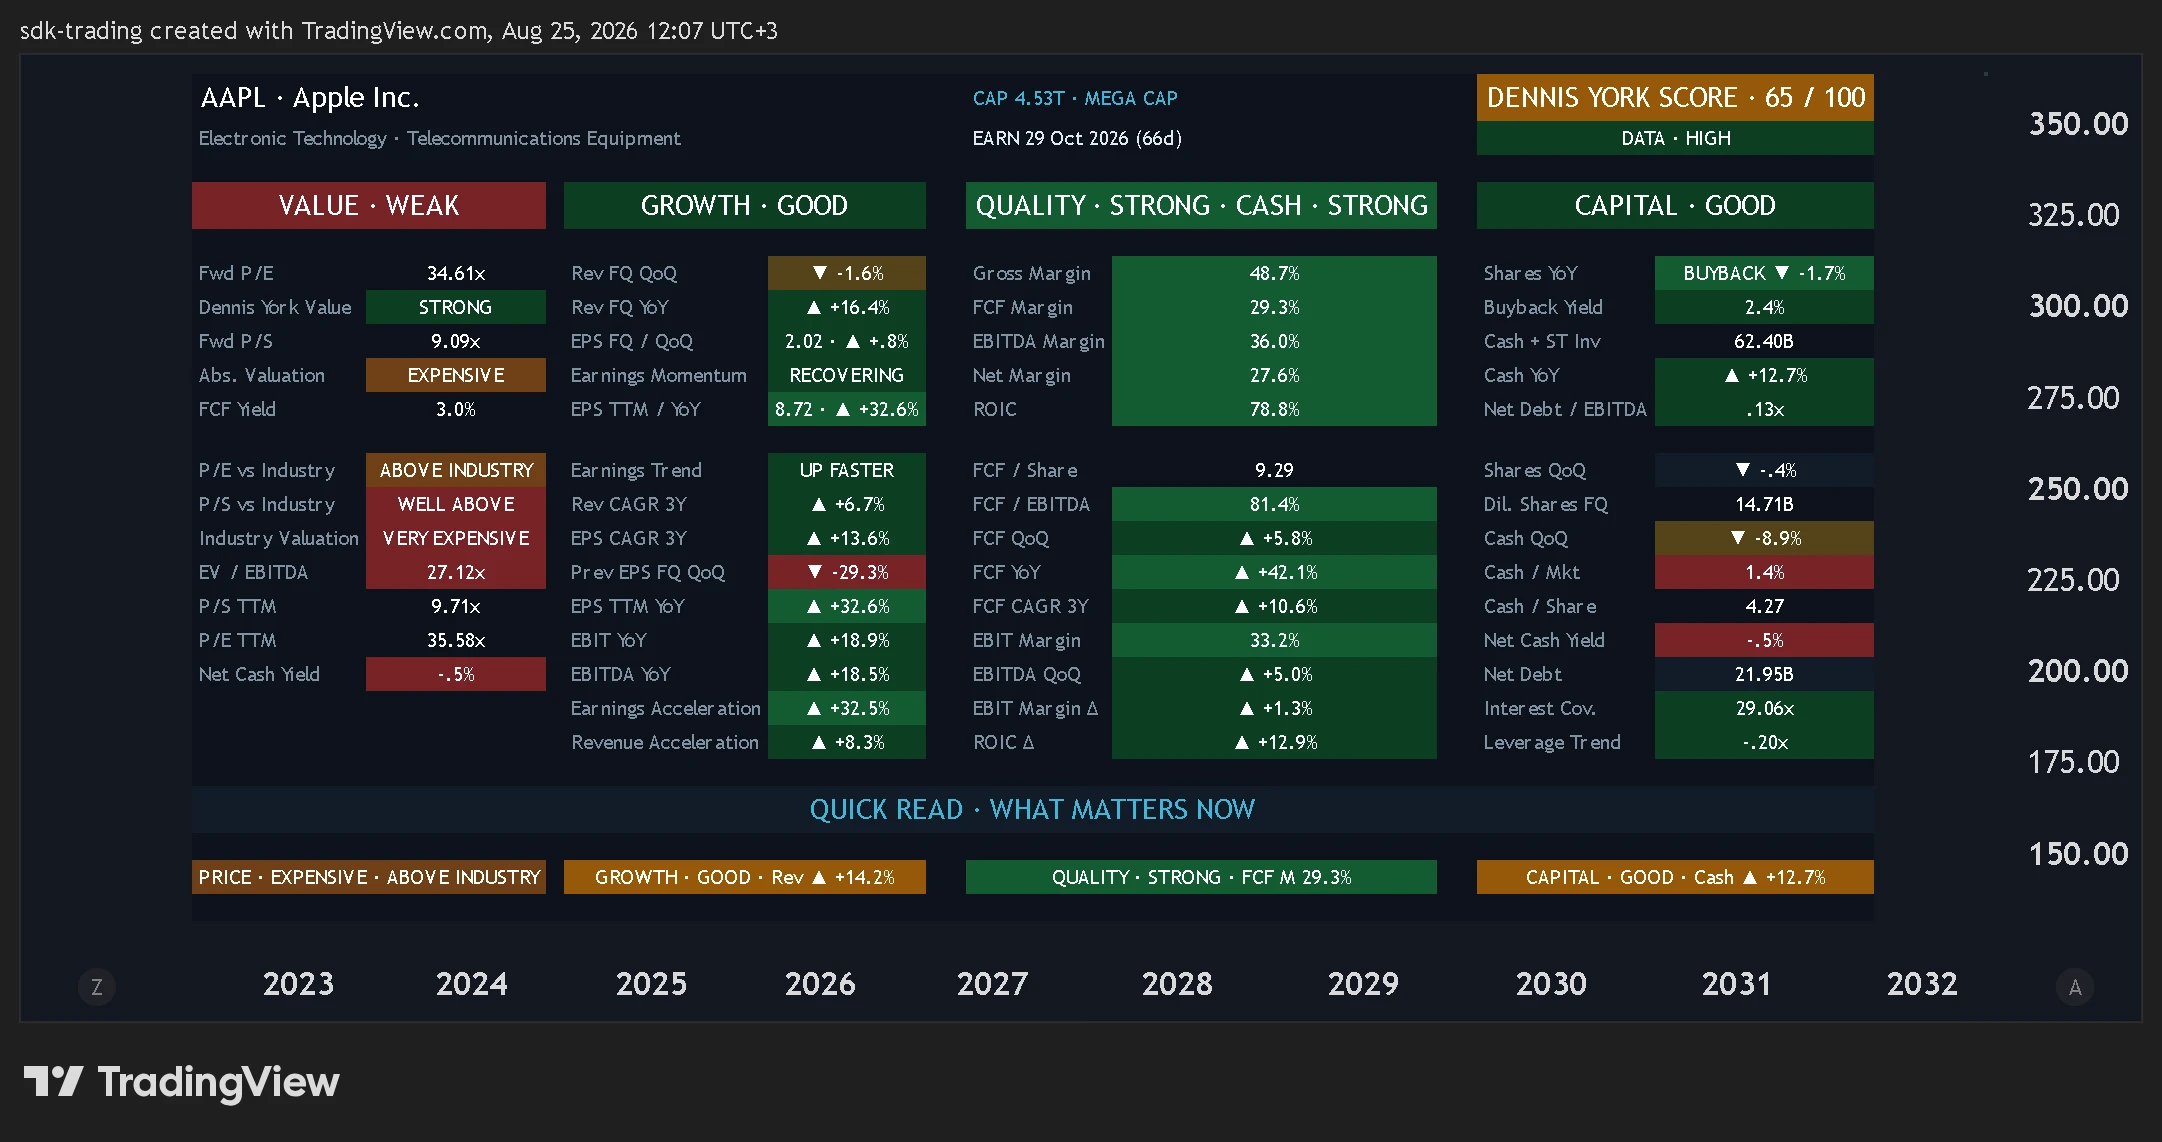Click the Revenue Acceleration +8.3% cell
Screen dimensions: 2162x1142
[x=847, y=742]
